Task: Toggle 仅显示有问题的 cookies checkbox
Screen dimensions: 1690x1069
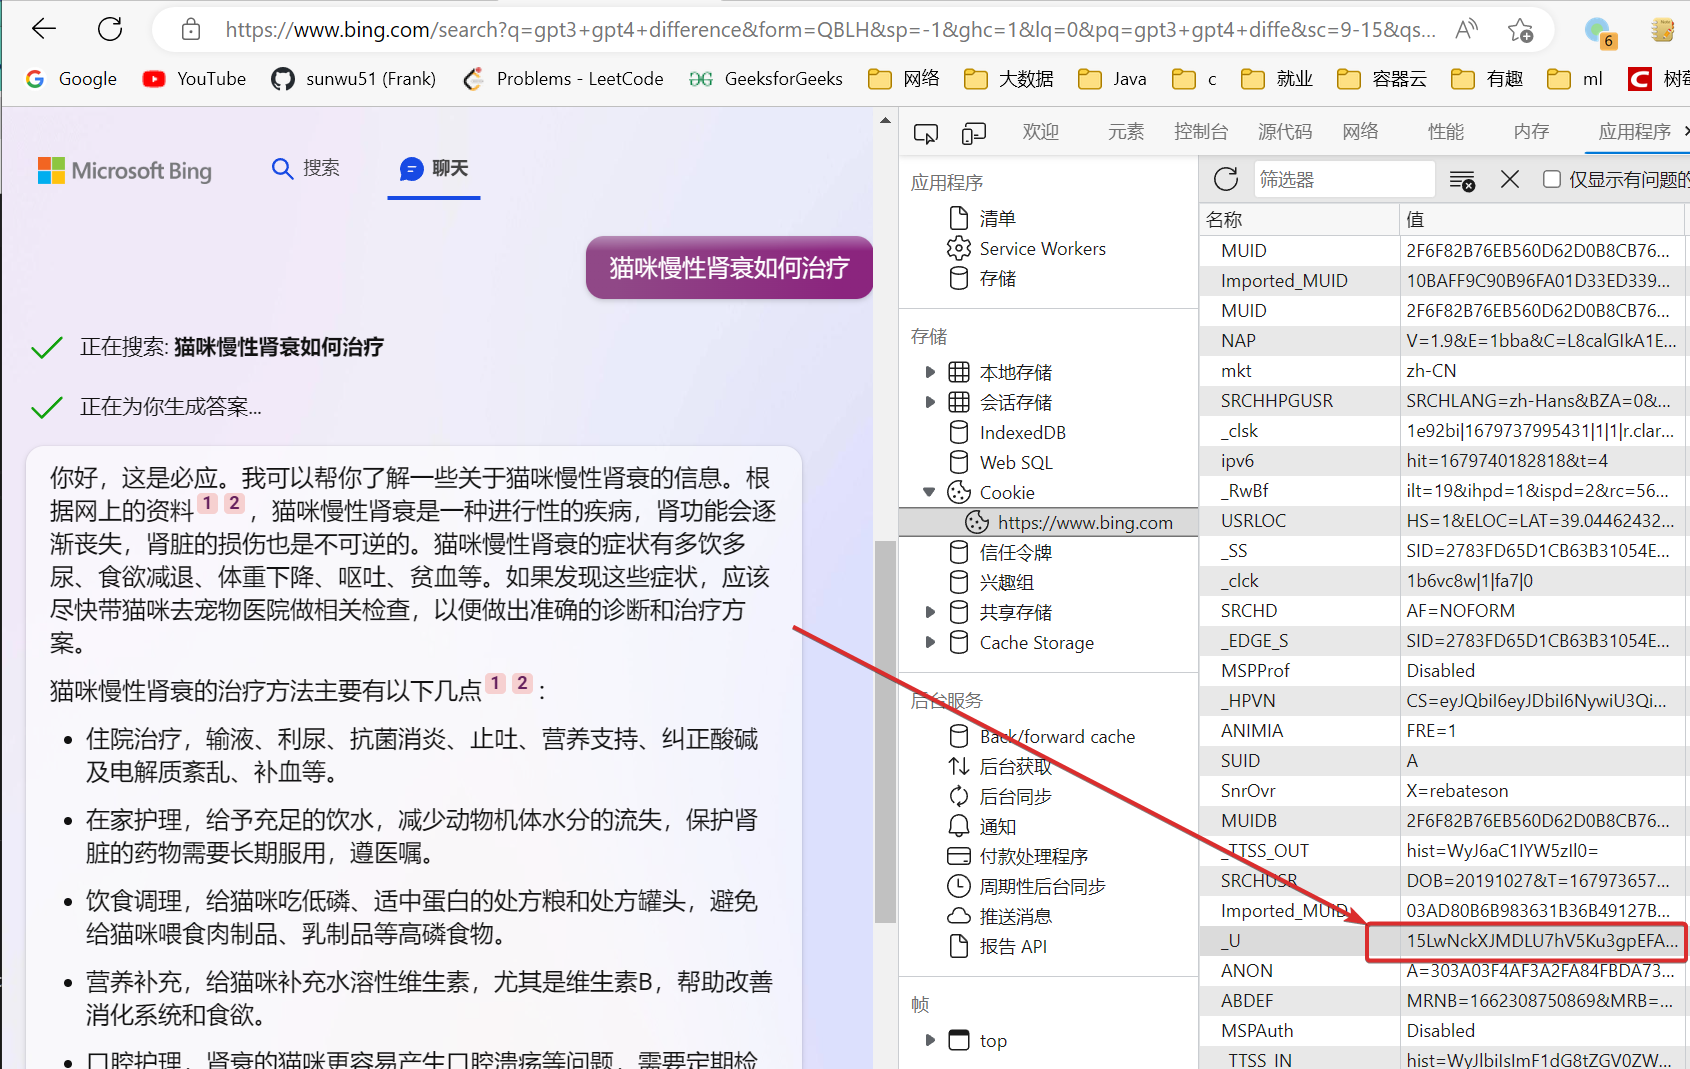Action: 1552,179
